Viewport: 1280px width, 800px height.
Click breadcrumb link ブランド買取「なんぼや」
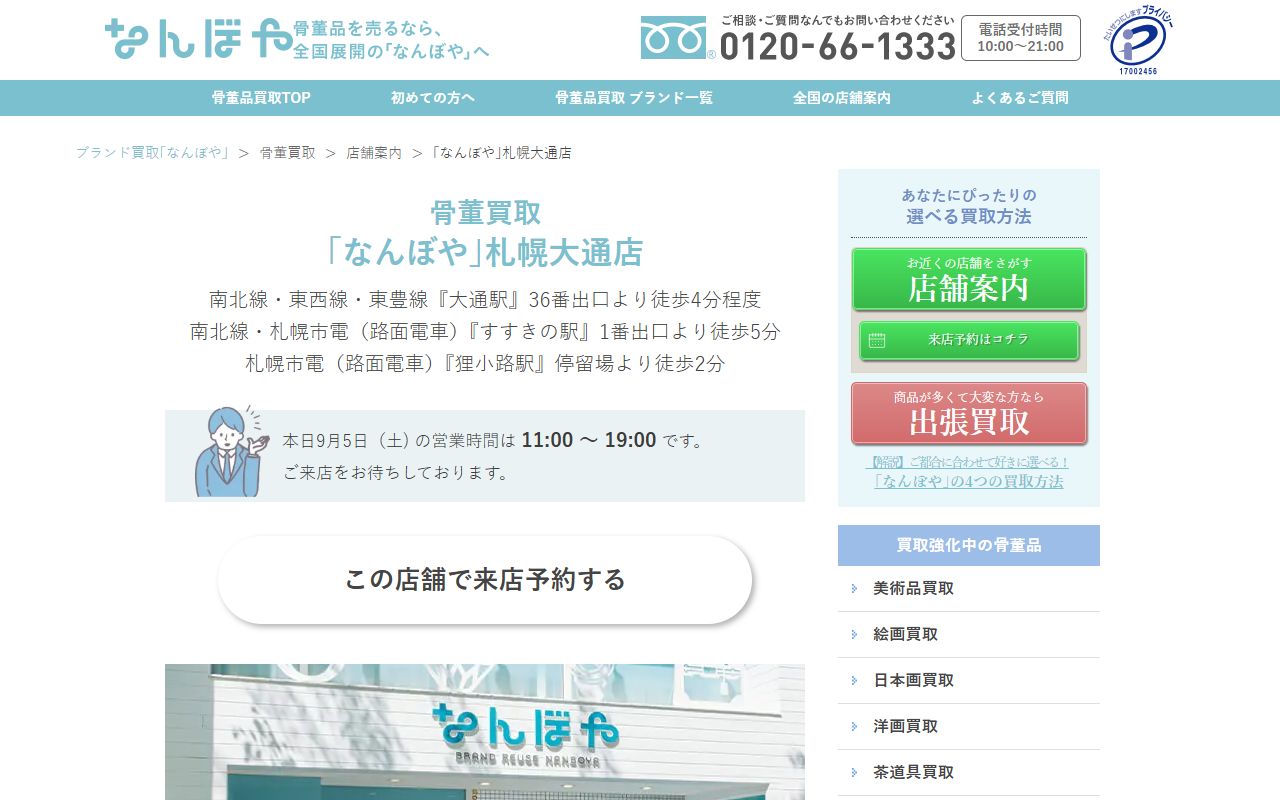coord(152,153)
